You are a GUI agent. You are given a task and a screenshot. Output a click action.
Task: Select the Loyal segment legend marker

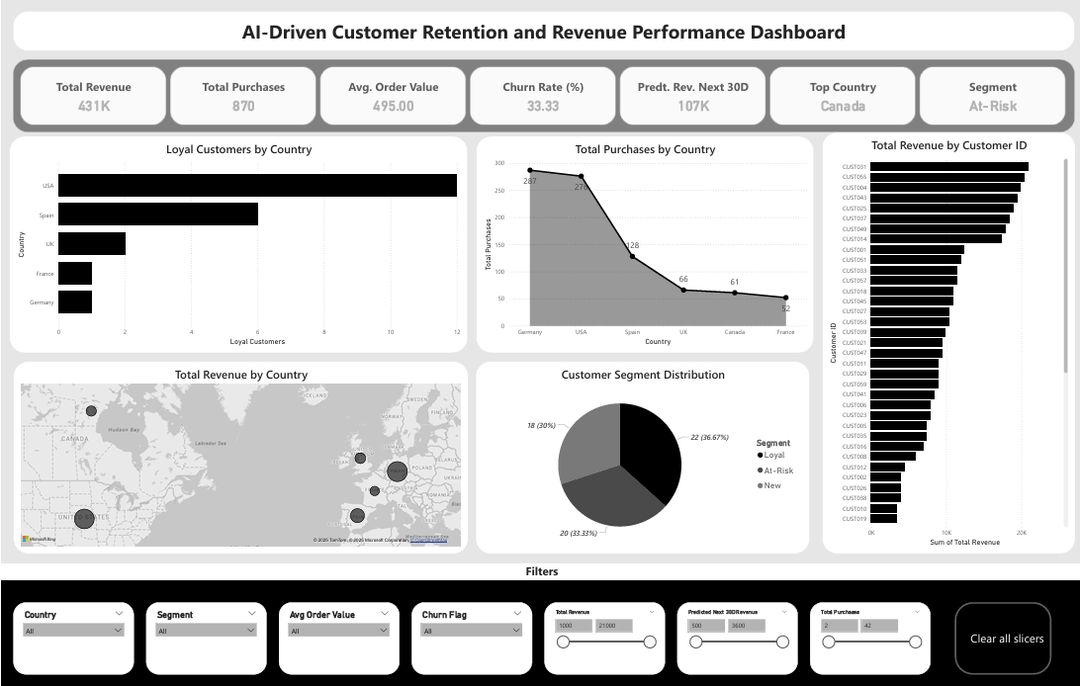coord(760,455)
